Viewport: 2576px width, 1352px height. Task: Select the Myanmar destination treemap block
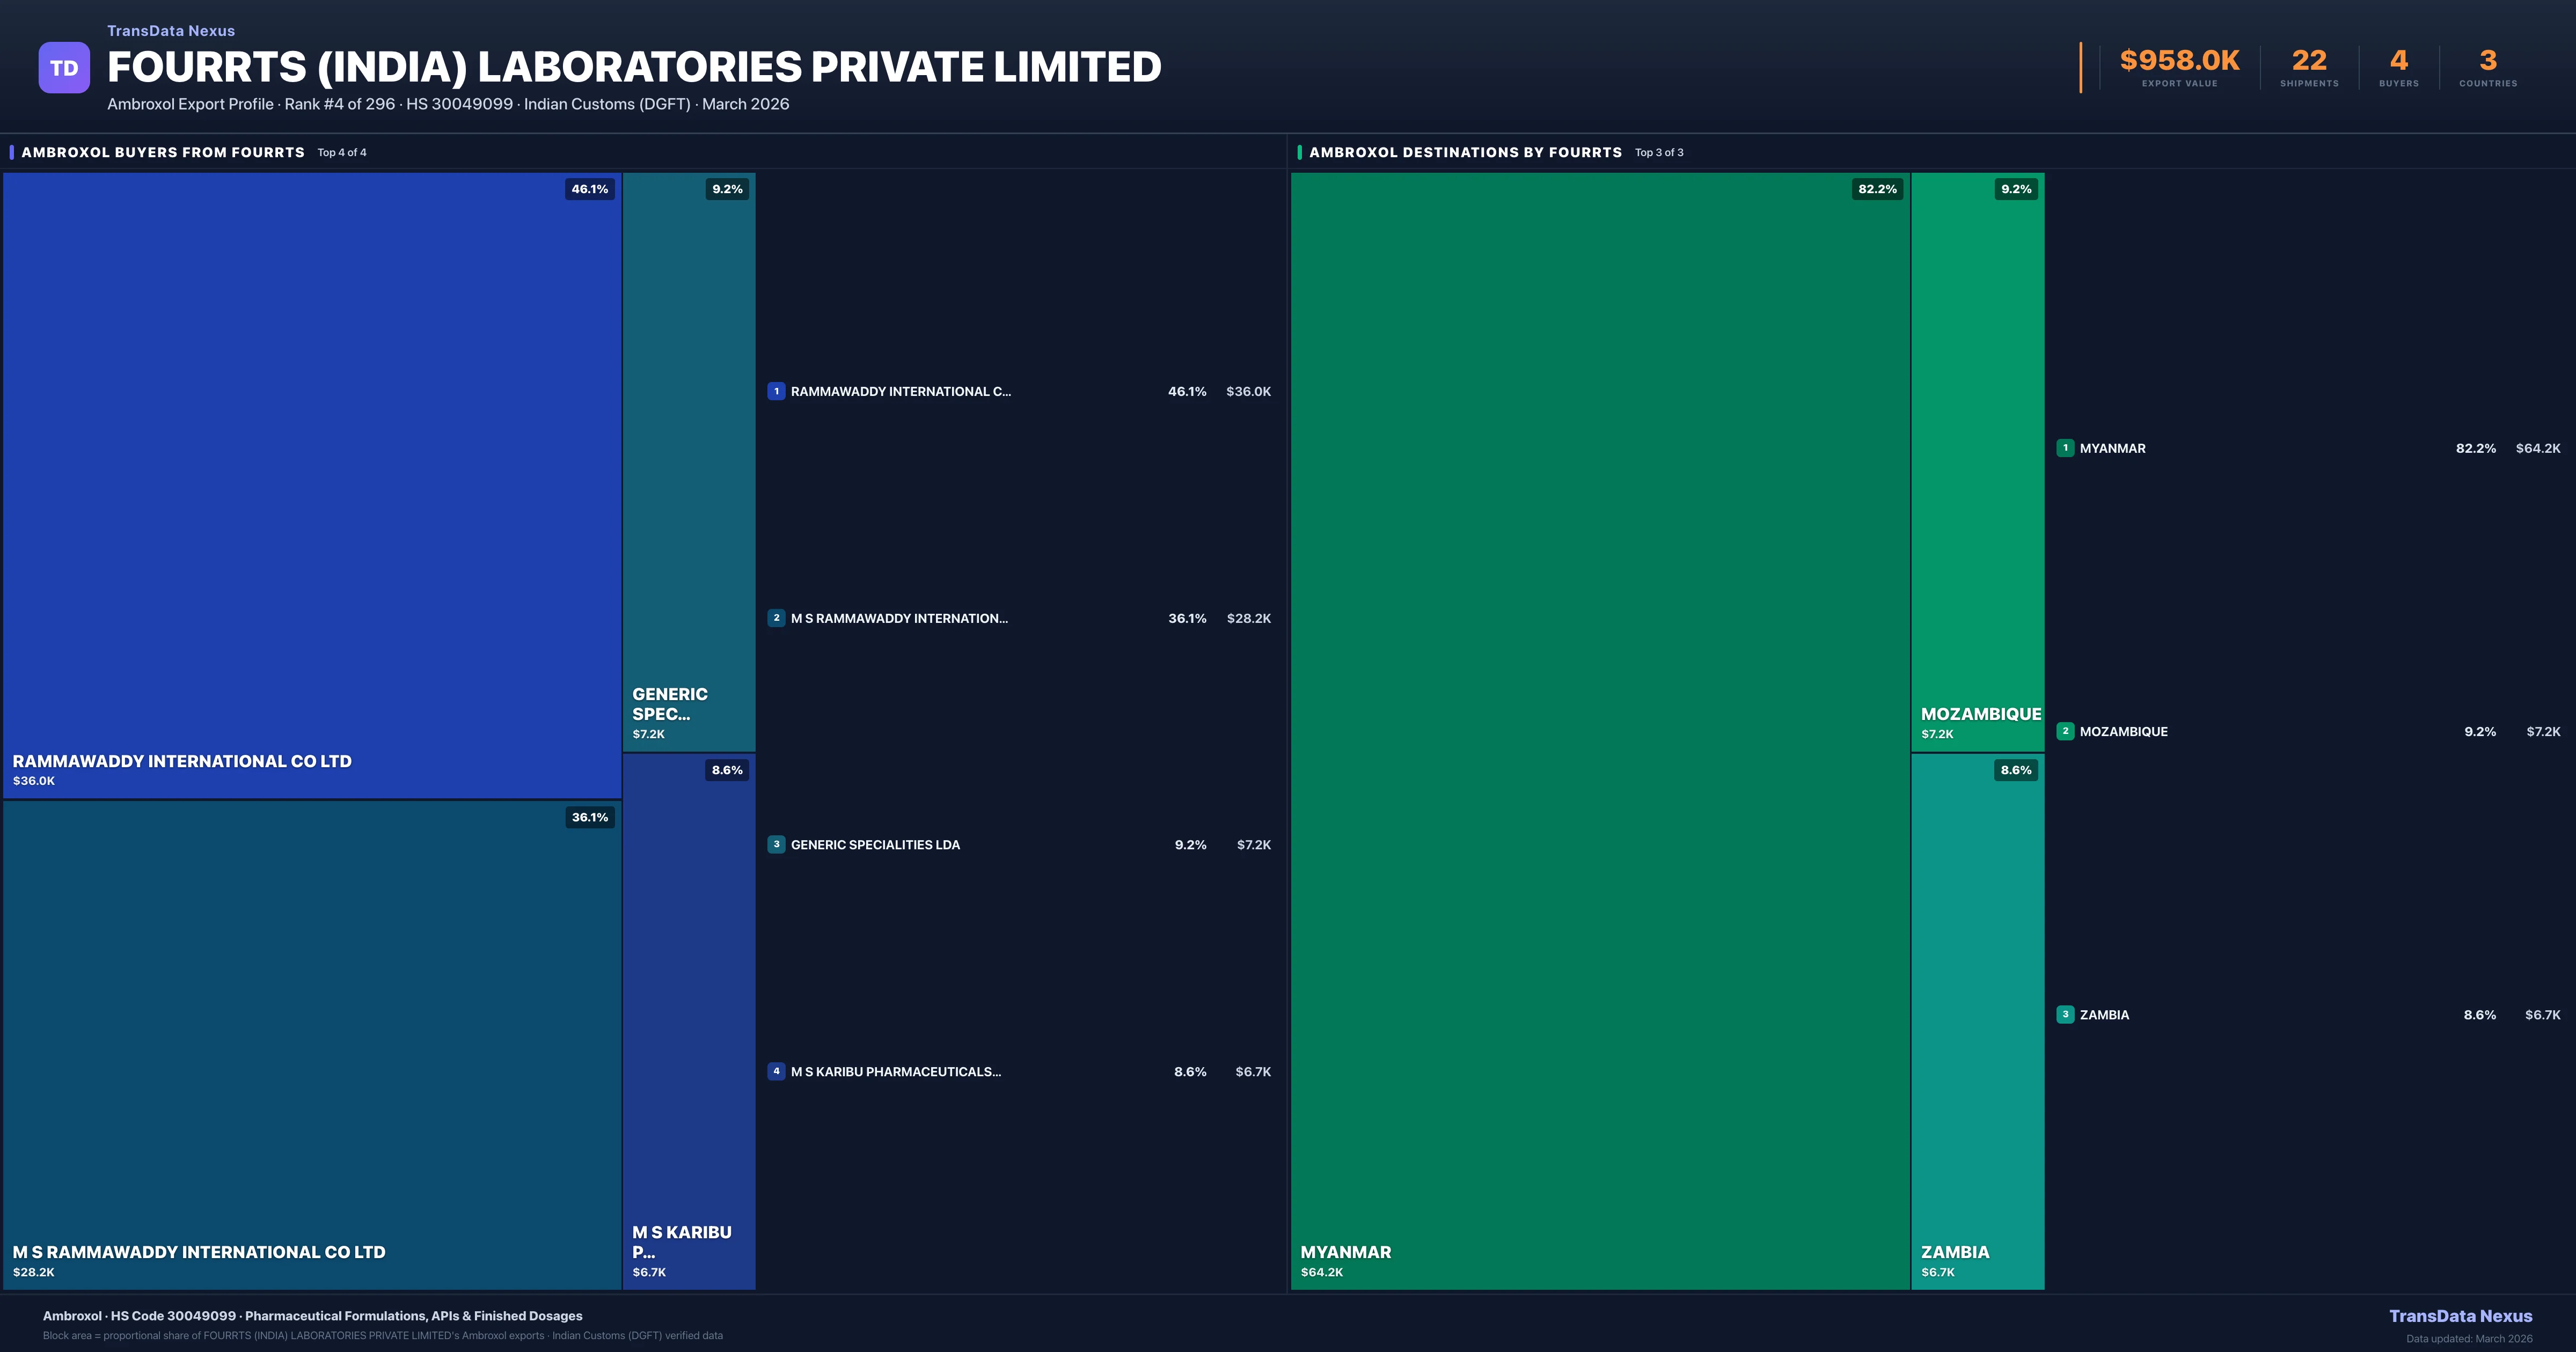1600,730
